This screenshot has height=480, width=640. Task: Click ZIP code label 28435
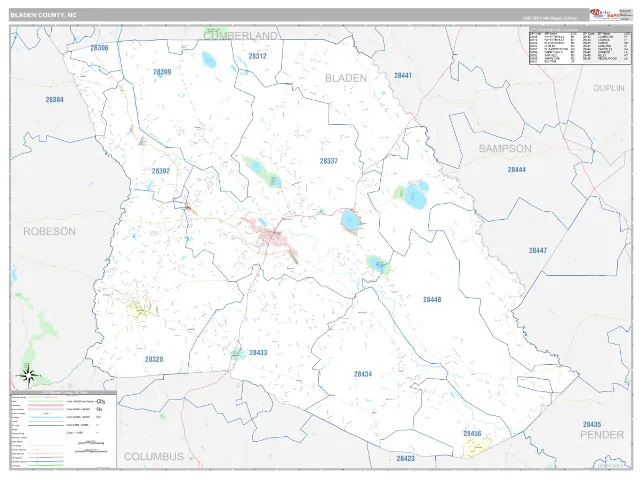pyautogui.click(x=592, y=424)
